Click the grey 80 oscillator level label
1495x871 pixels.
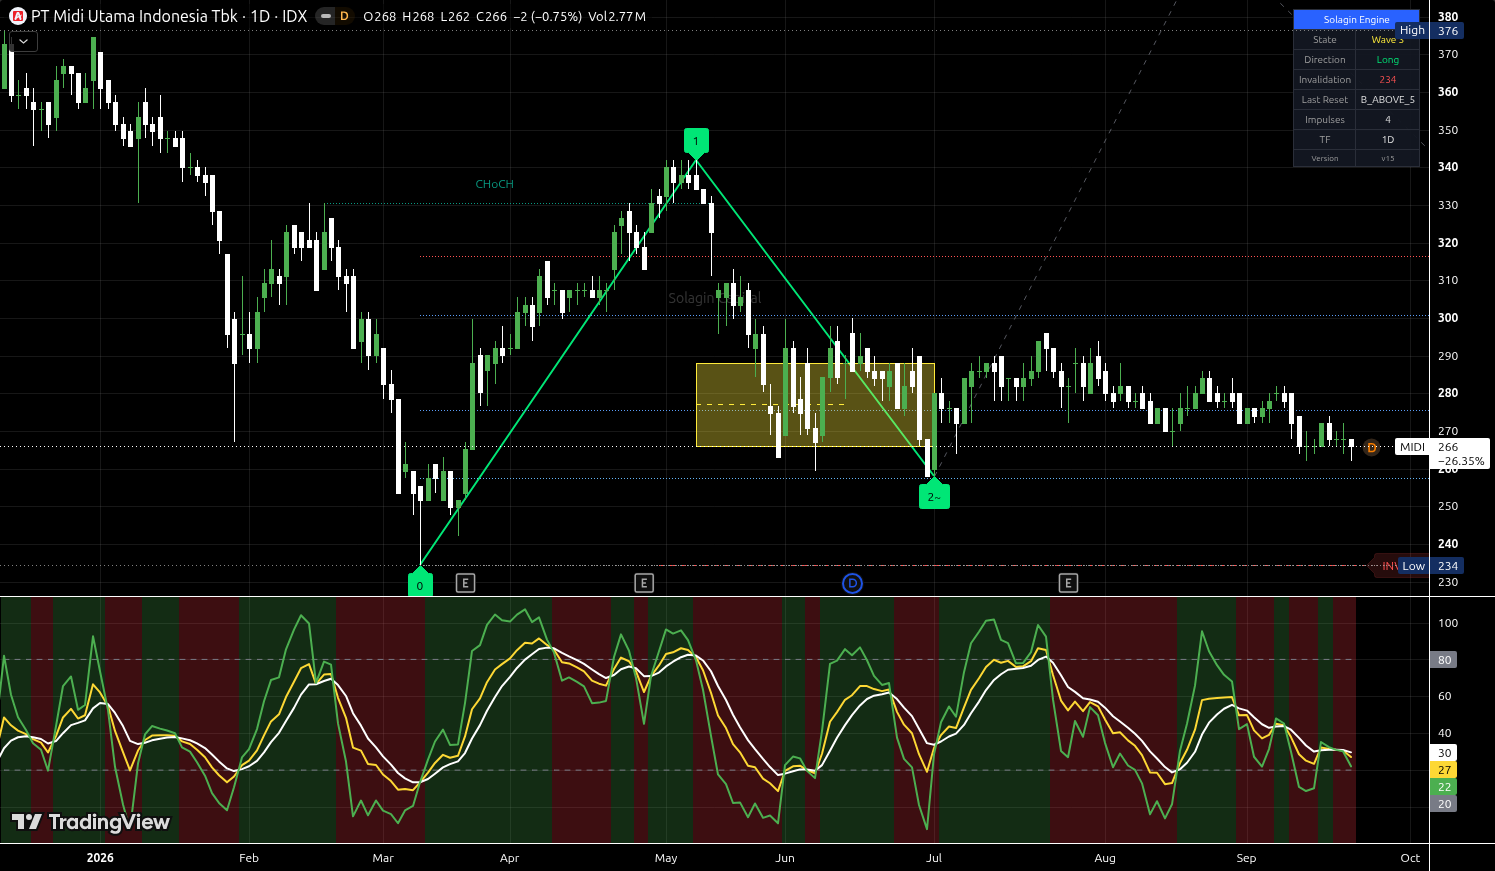coord(1444,660)
